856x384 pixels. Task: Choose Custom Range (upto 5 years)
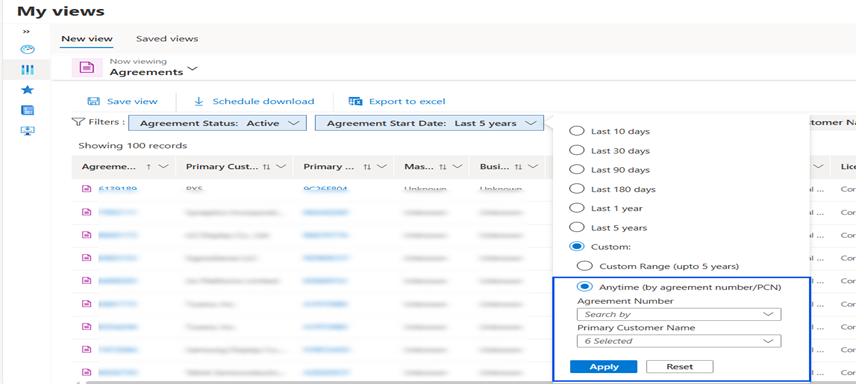pos(585,266)
